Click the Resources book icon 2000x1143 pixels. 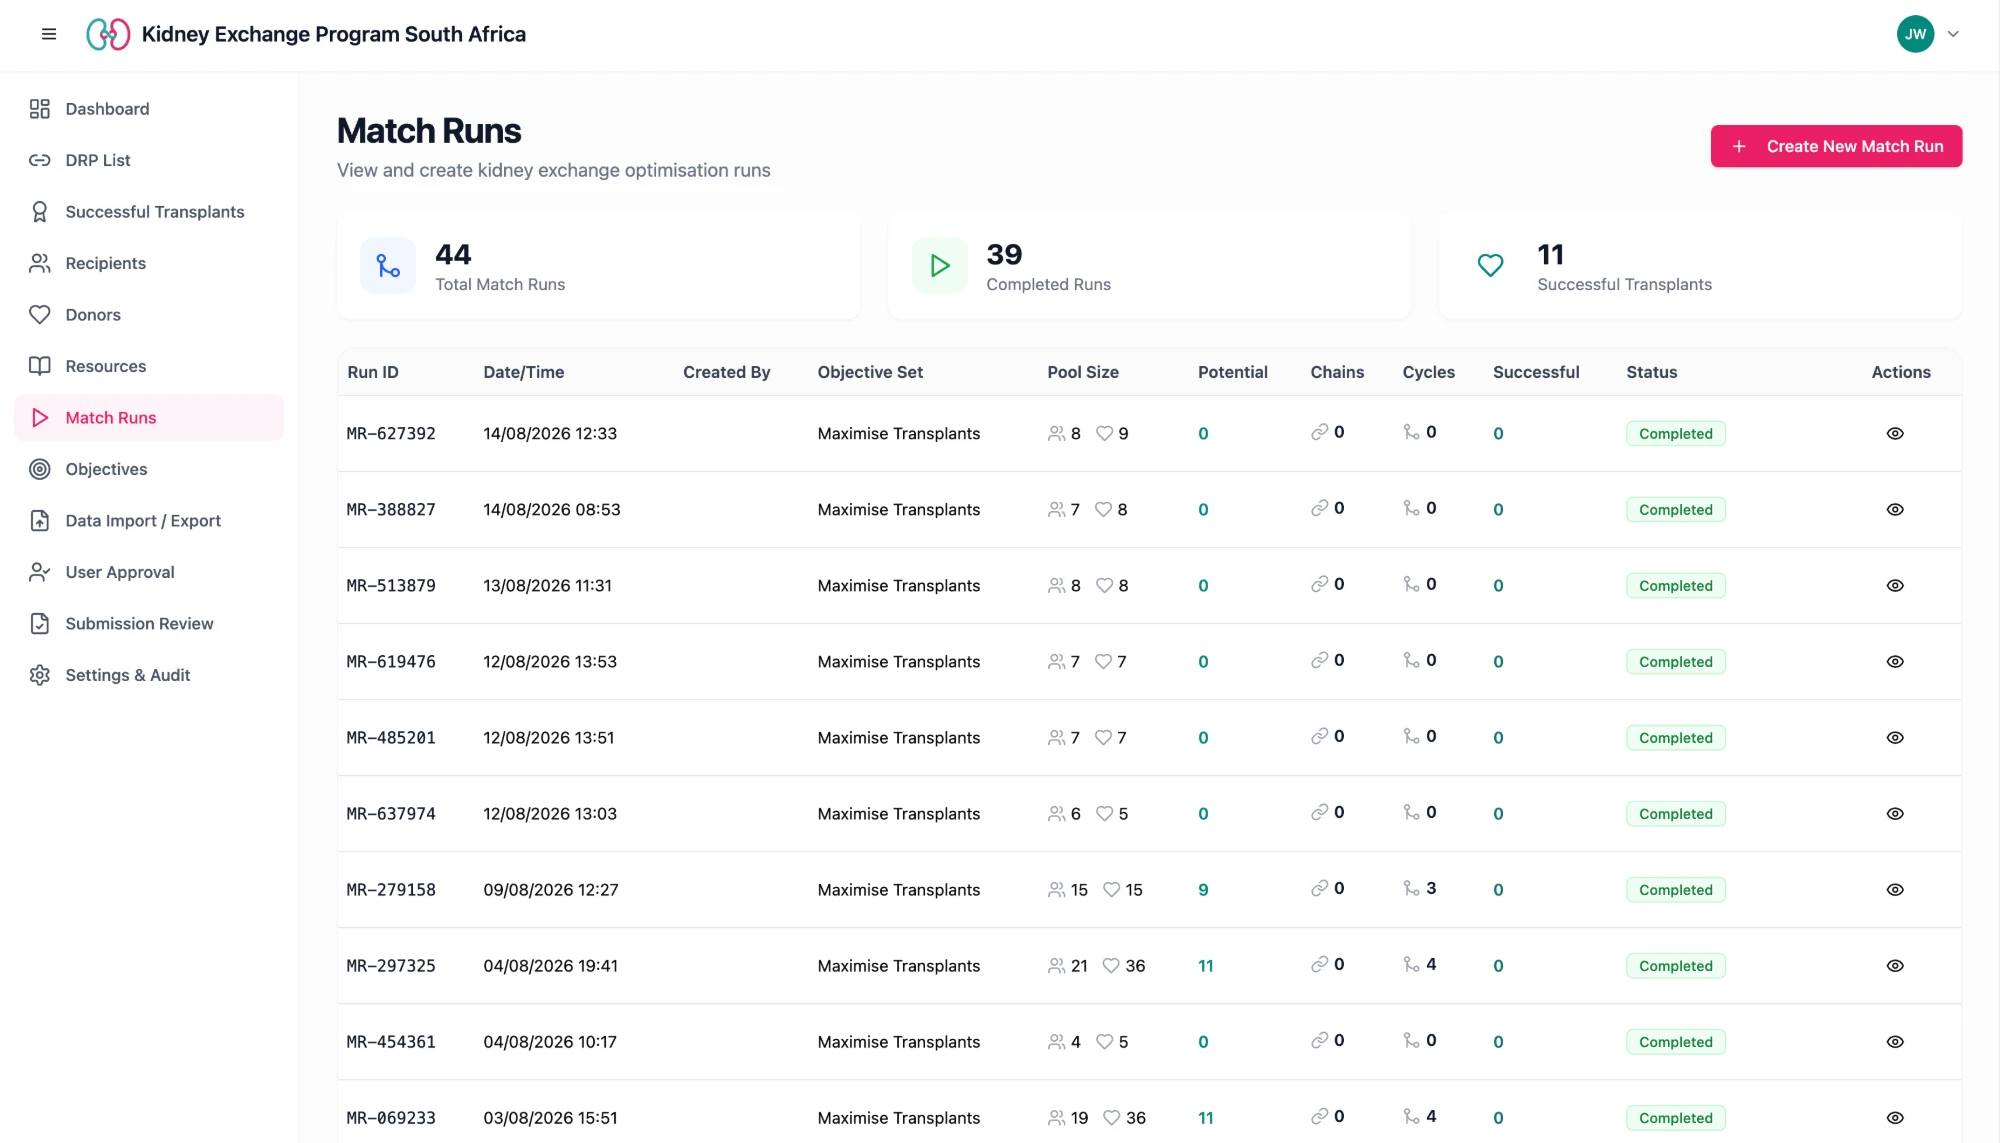(x=40, y=366)
